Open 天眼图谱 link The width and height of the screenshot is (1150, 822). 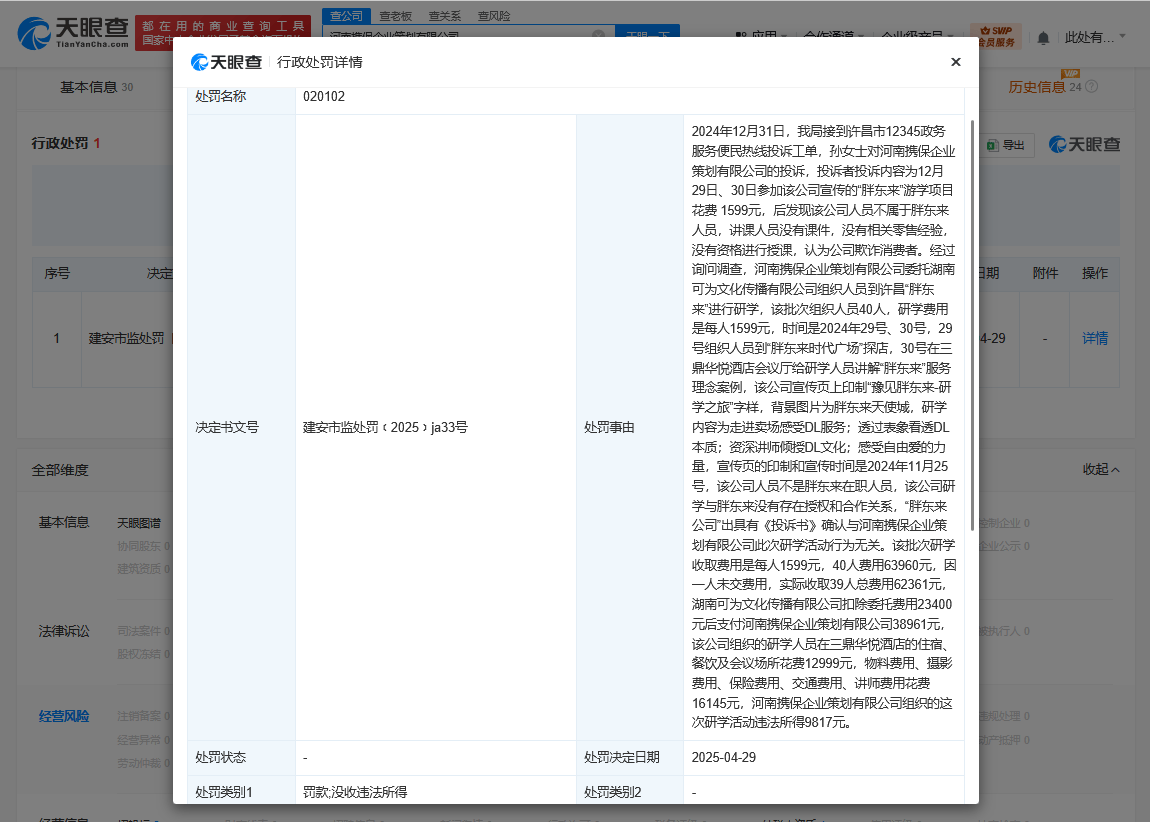139,523
